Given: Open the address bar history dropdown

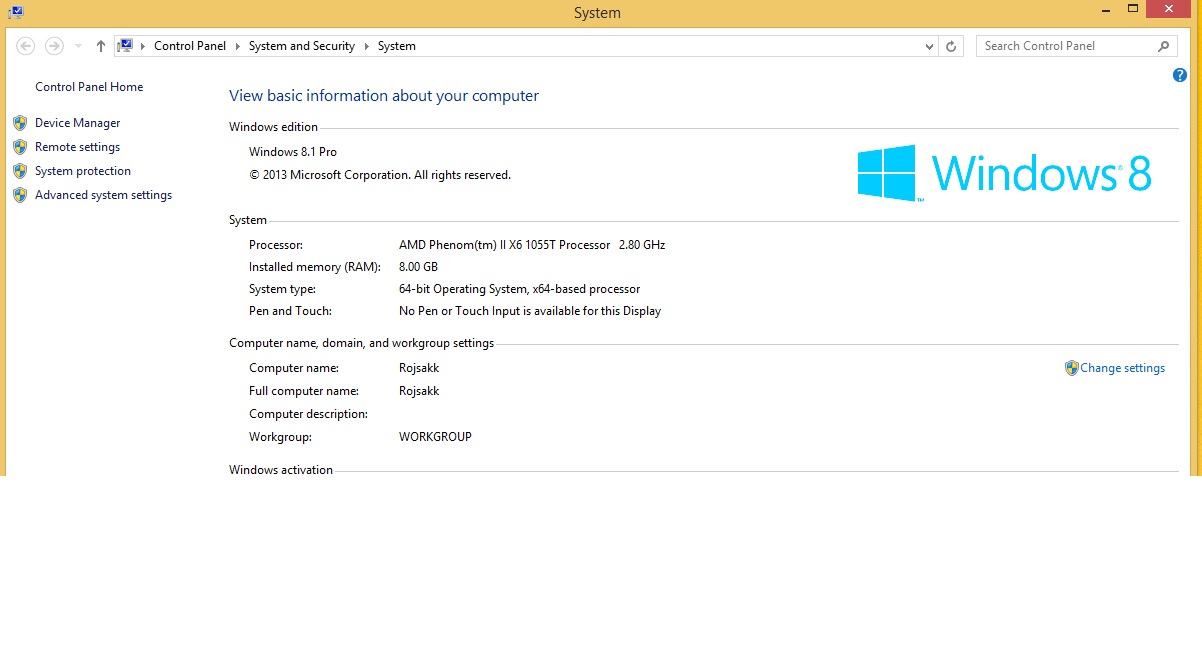Looking at the screenshot, I should pyautogui.click(x=929, y=46).
